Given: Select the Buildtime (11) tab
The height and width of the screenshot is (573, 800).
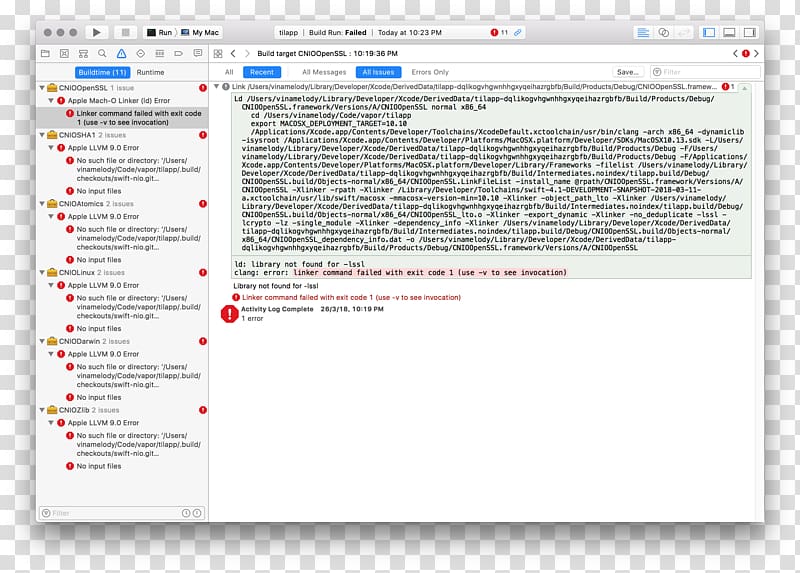Looking at the screenshot, I should click(103, 72).
